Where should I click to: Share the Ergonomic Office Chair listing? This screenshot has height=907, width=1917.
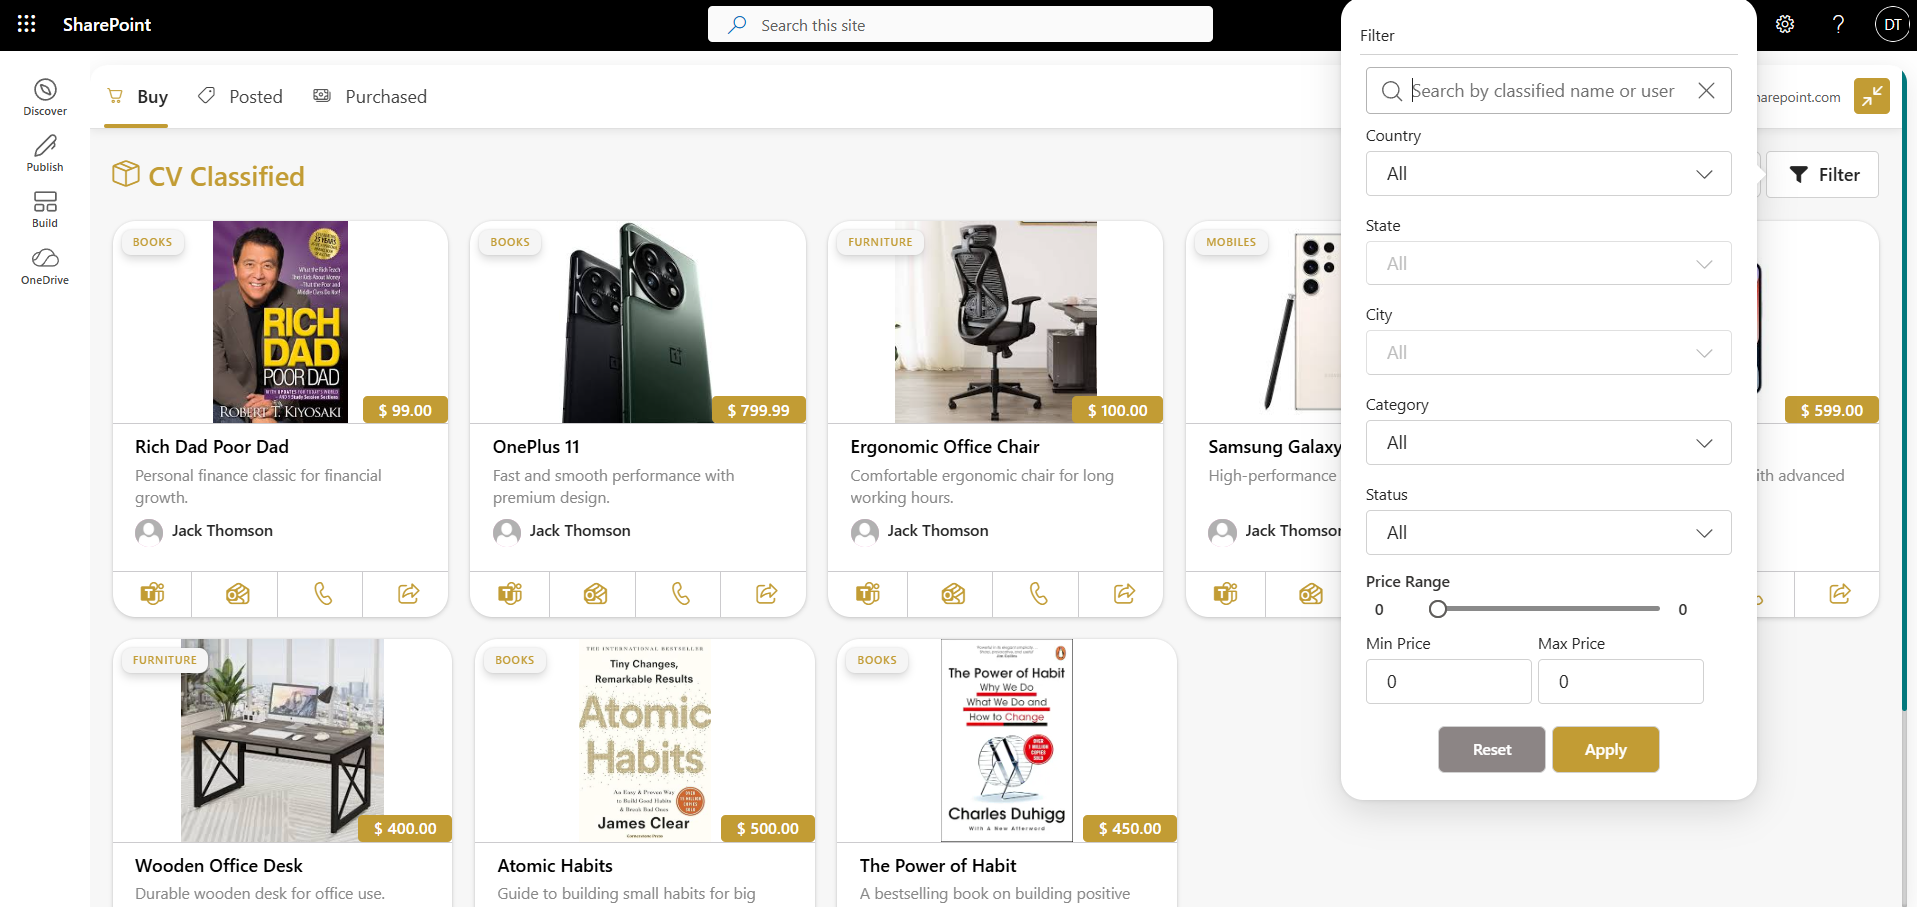1124,594
